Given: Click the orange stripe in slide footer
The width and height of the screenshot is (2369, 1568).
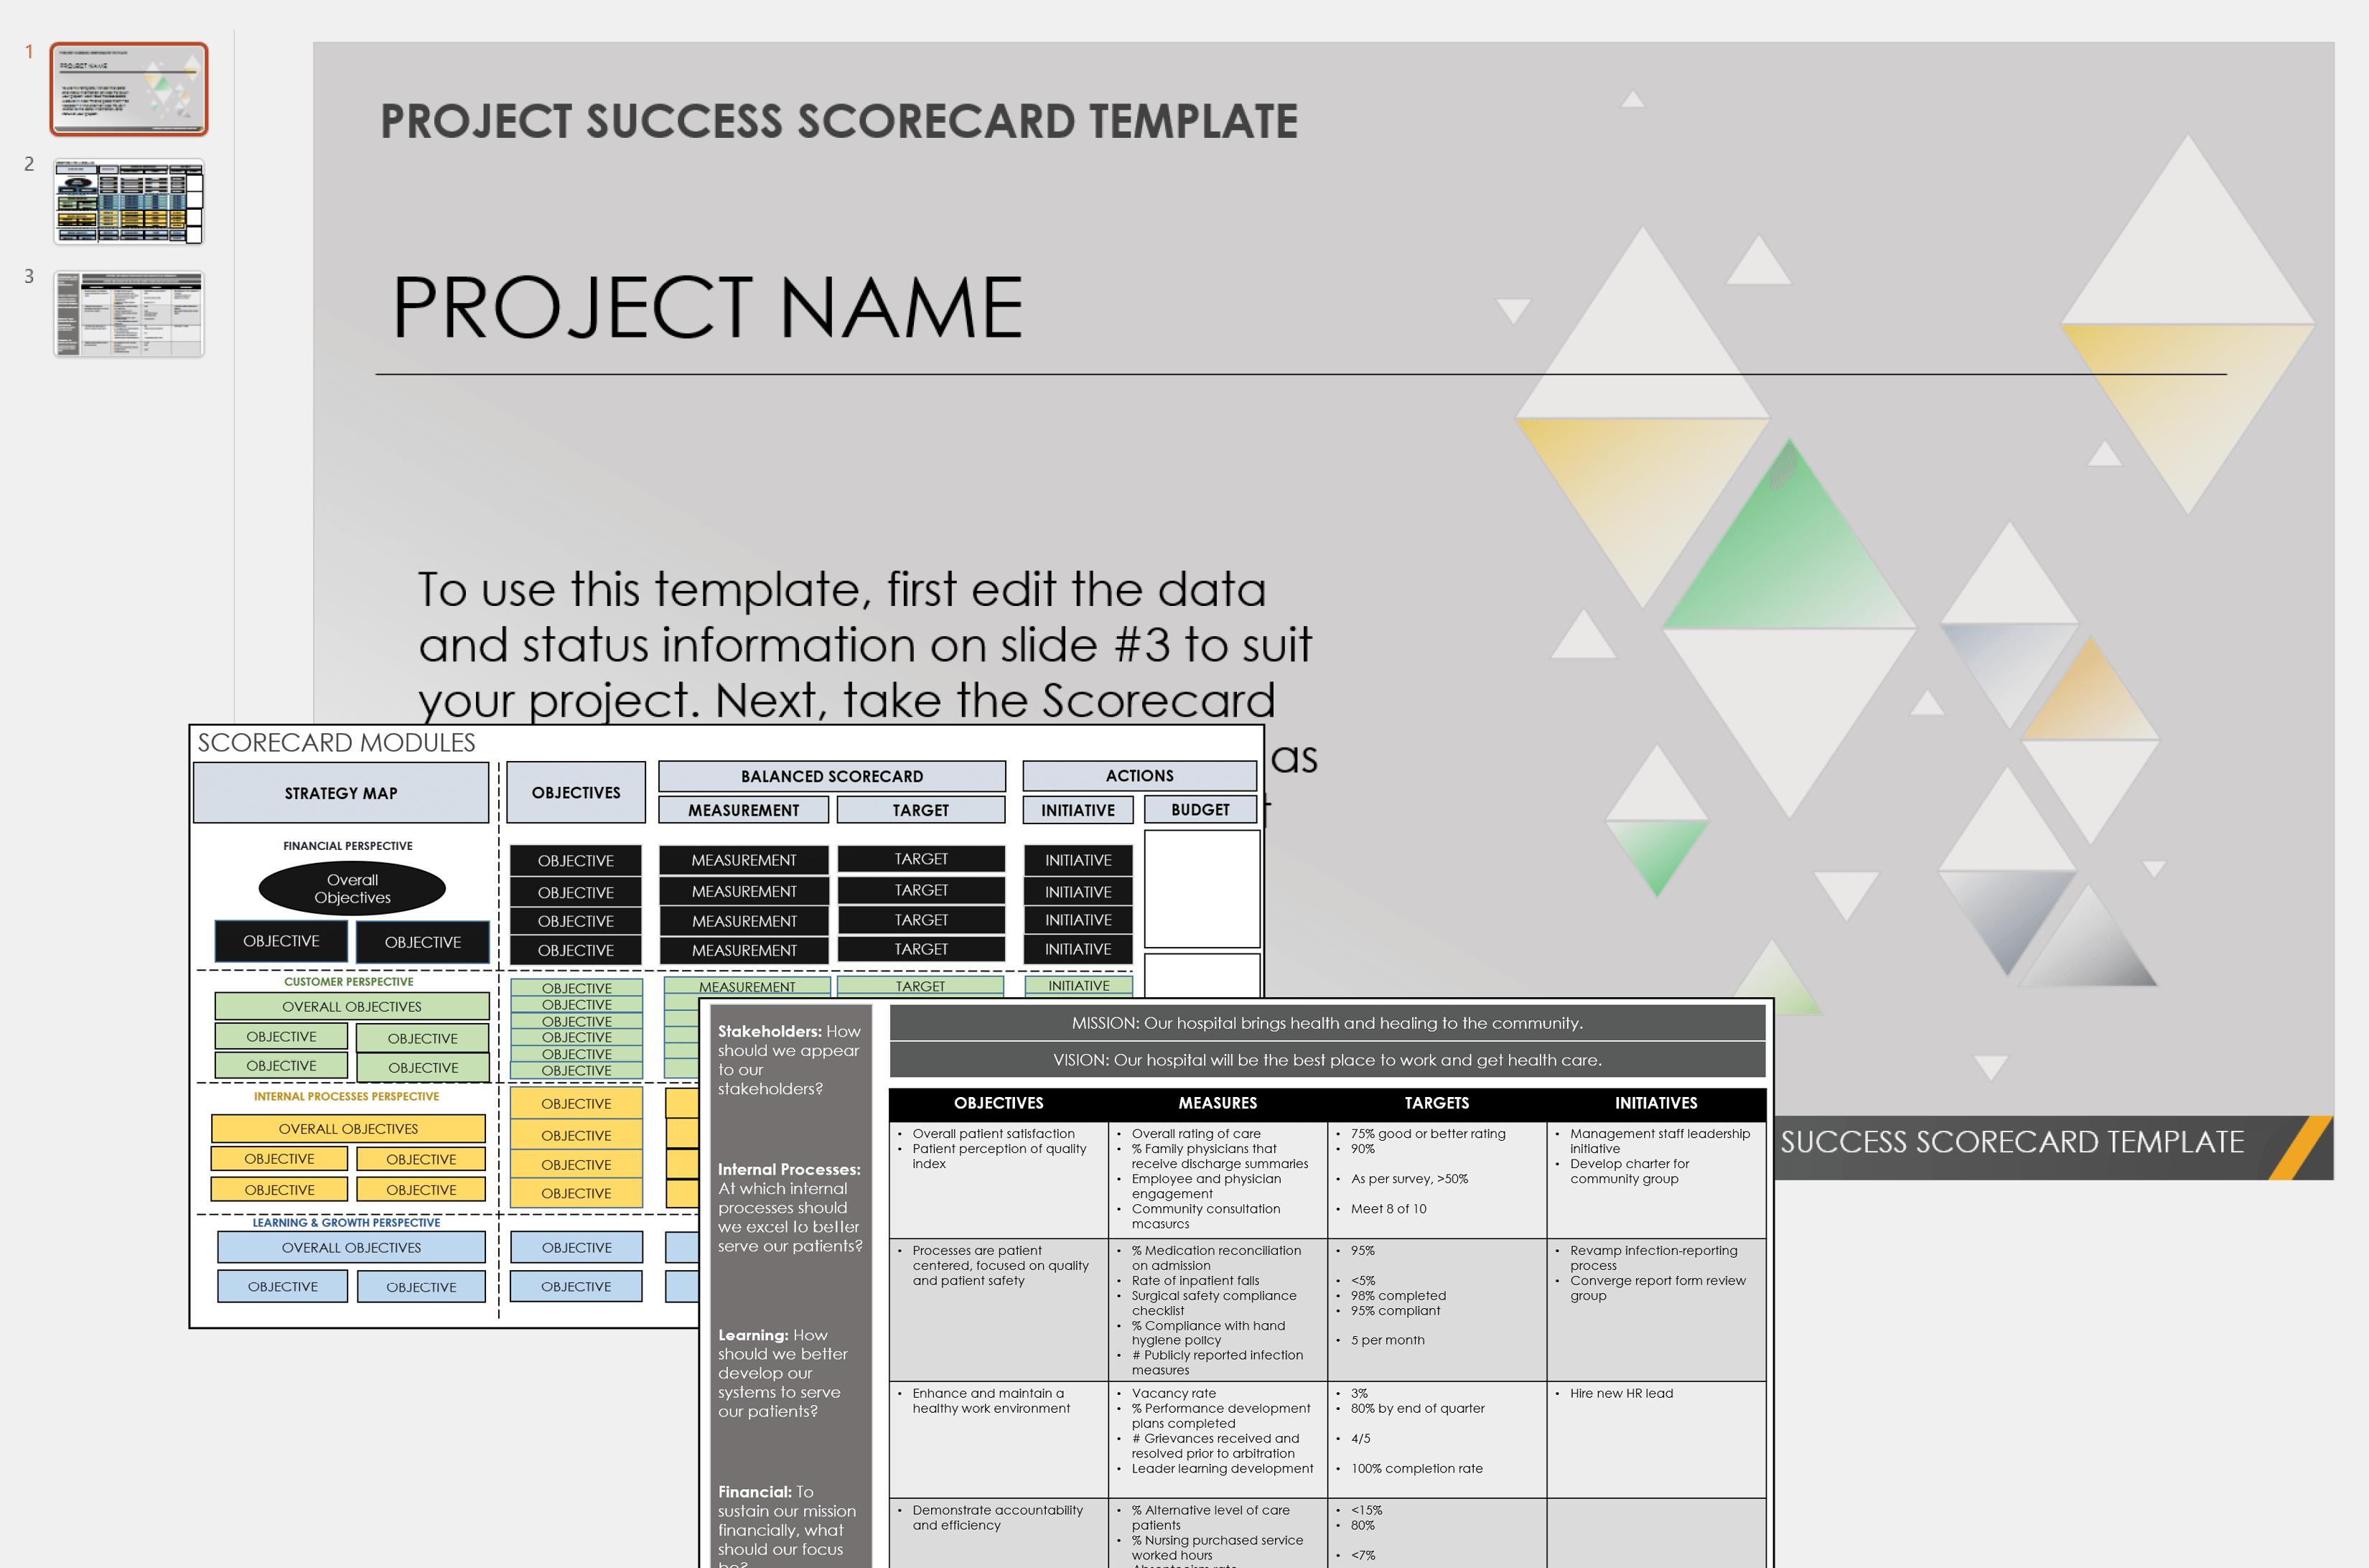Looking at the screenshot, I should 2299,1148.
